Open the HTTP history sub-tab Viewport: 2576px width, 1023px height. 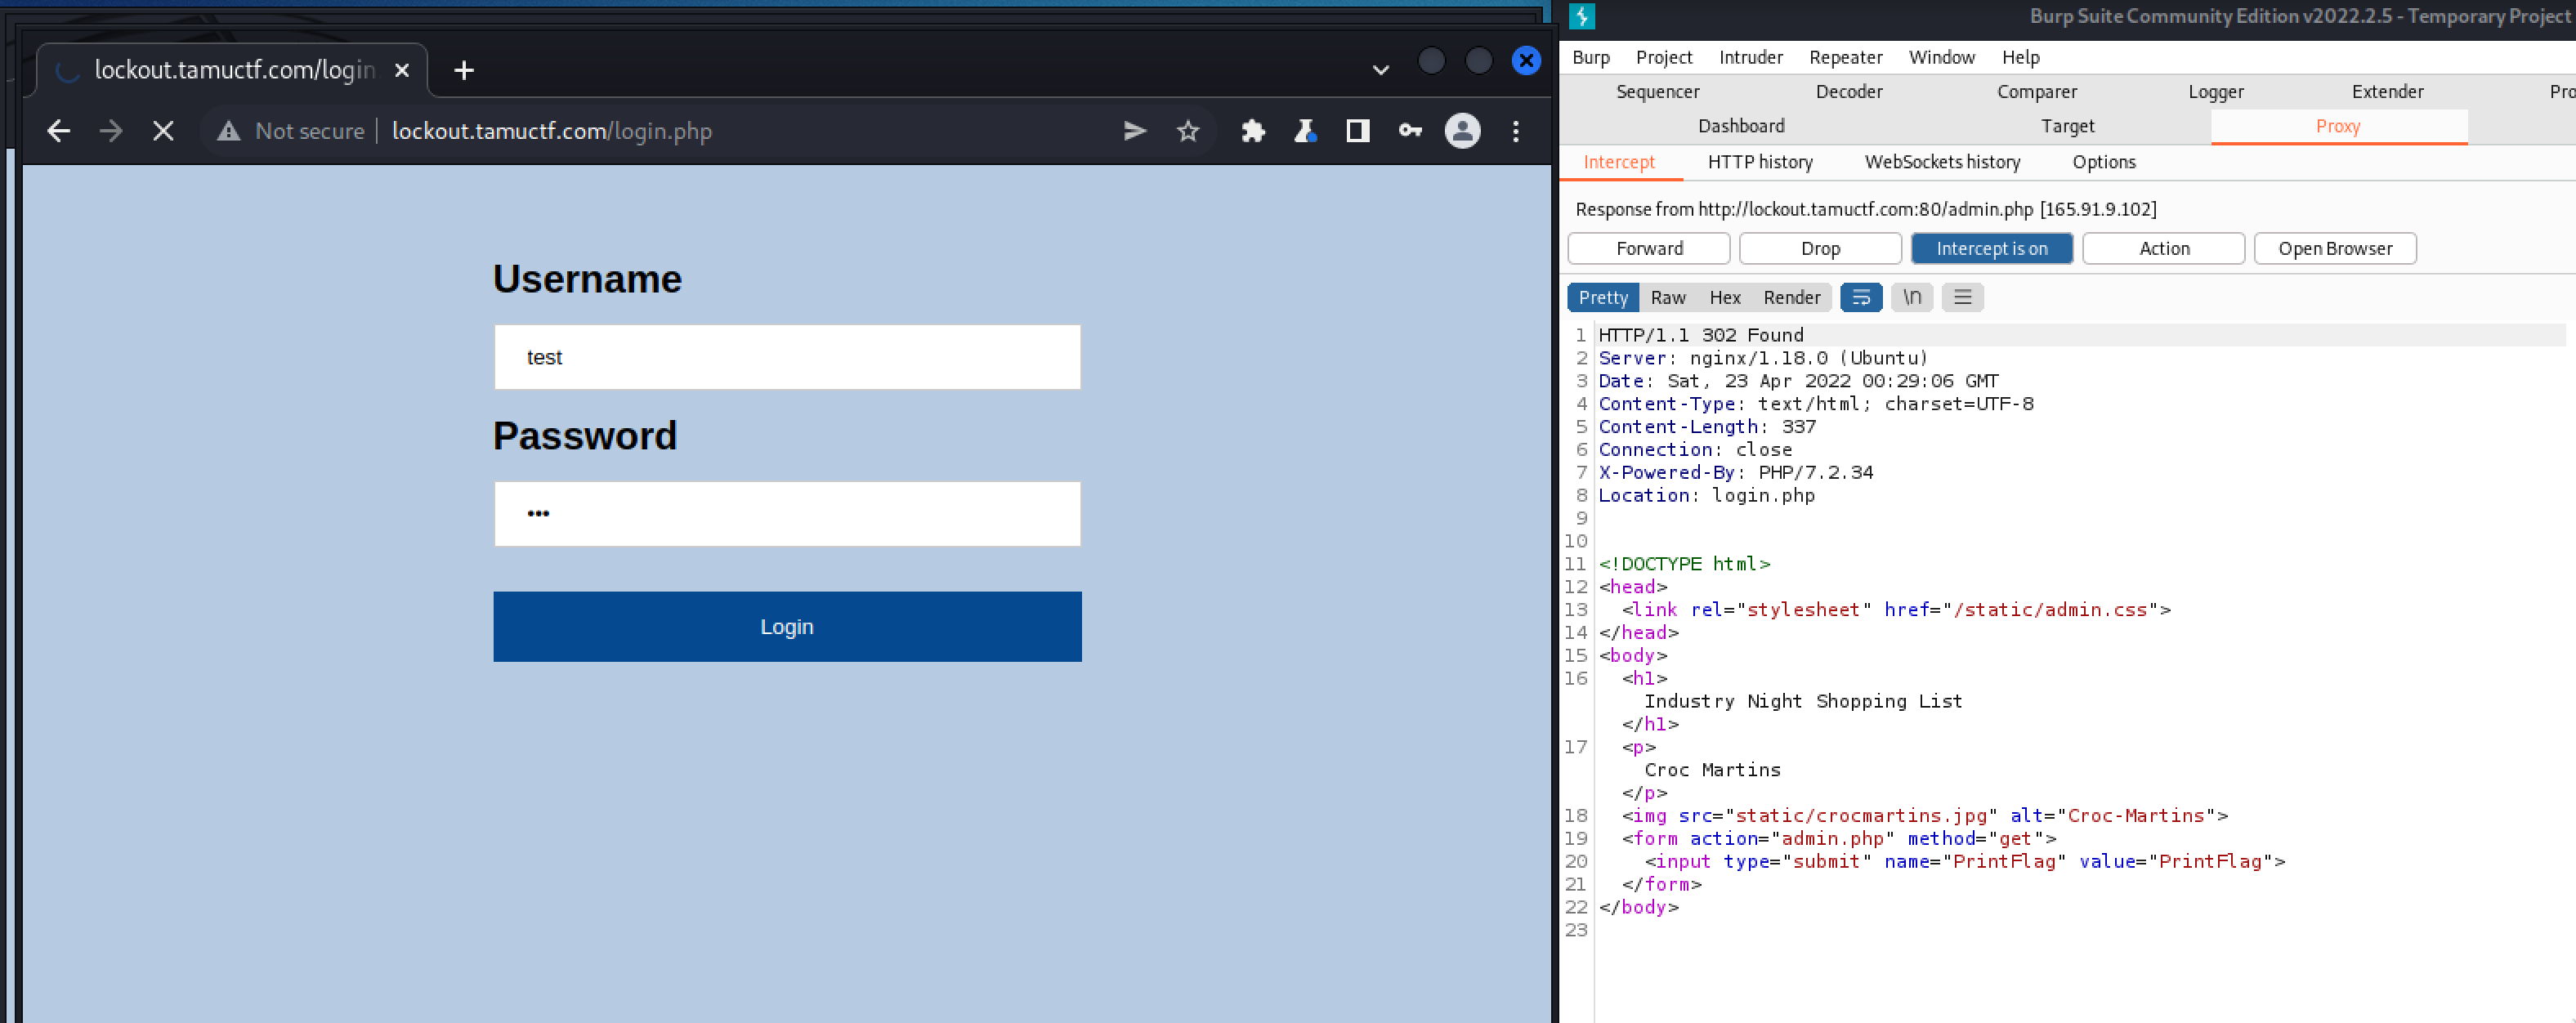pos(1760,162)
